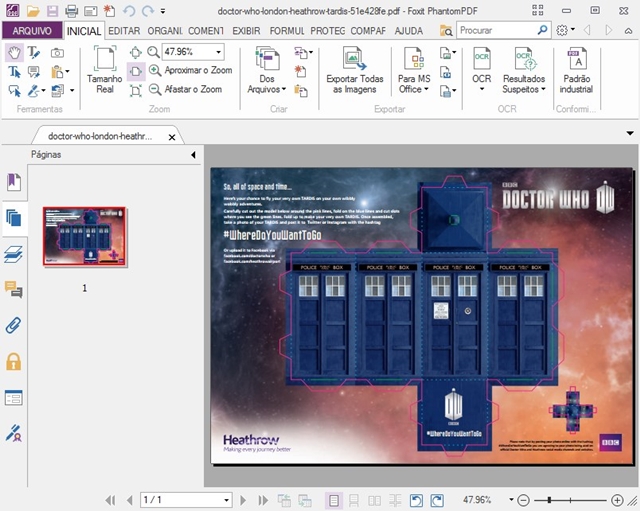640x511 pixels.
Task: Open the Layers panel icon
Action: coord(13,254)
